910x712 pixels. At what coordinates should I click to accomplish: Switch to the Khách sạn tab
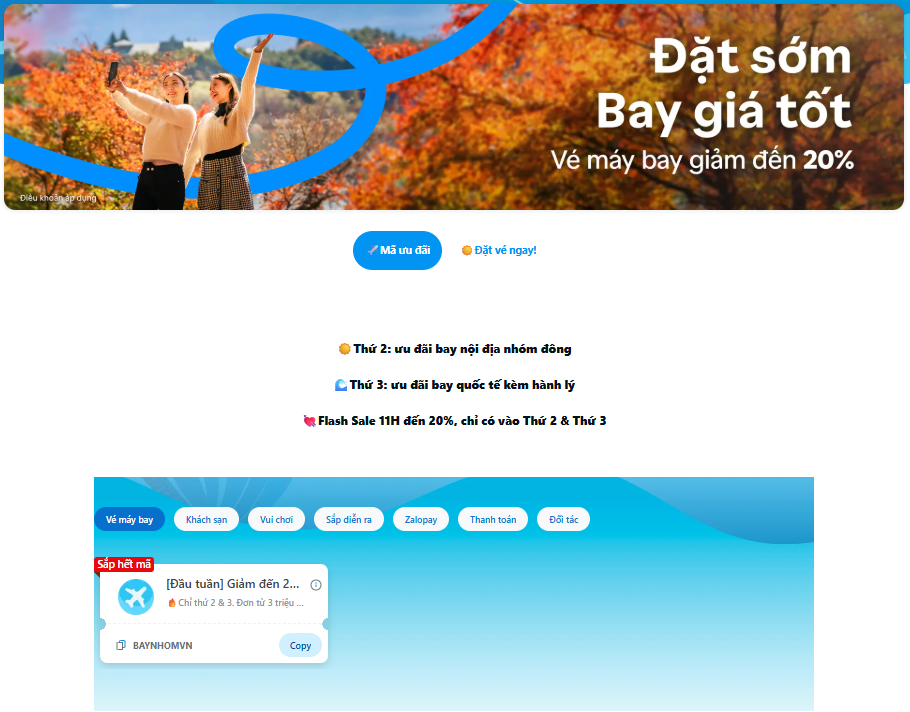point(207,519)
